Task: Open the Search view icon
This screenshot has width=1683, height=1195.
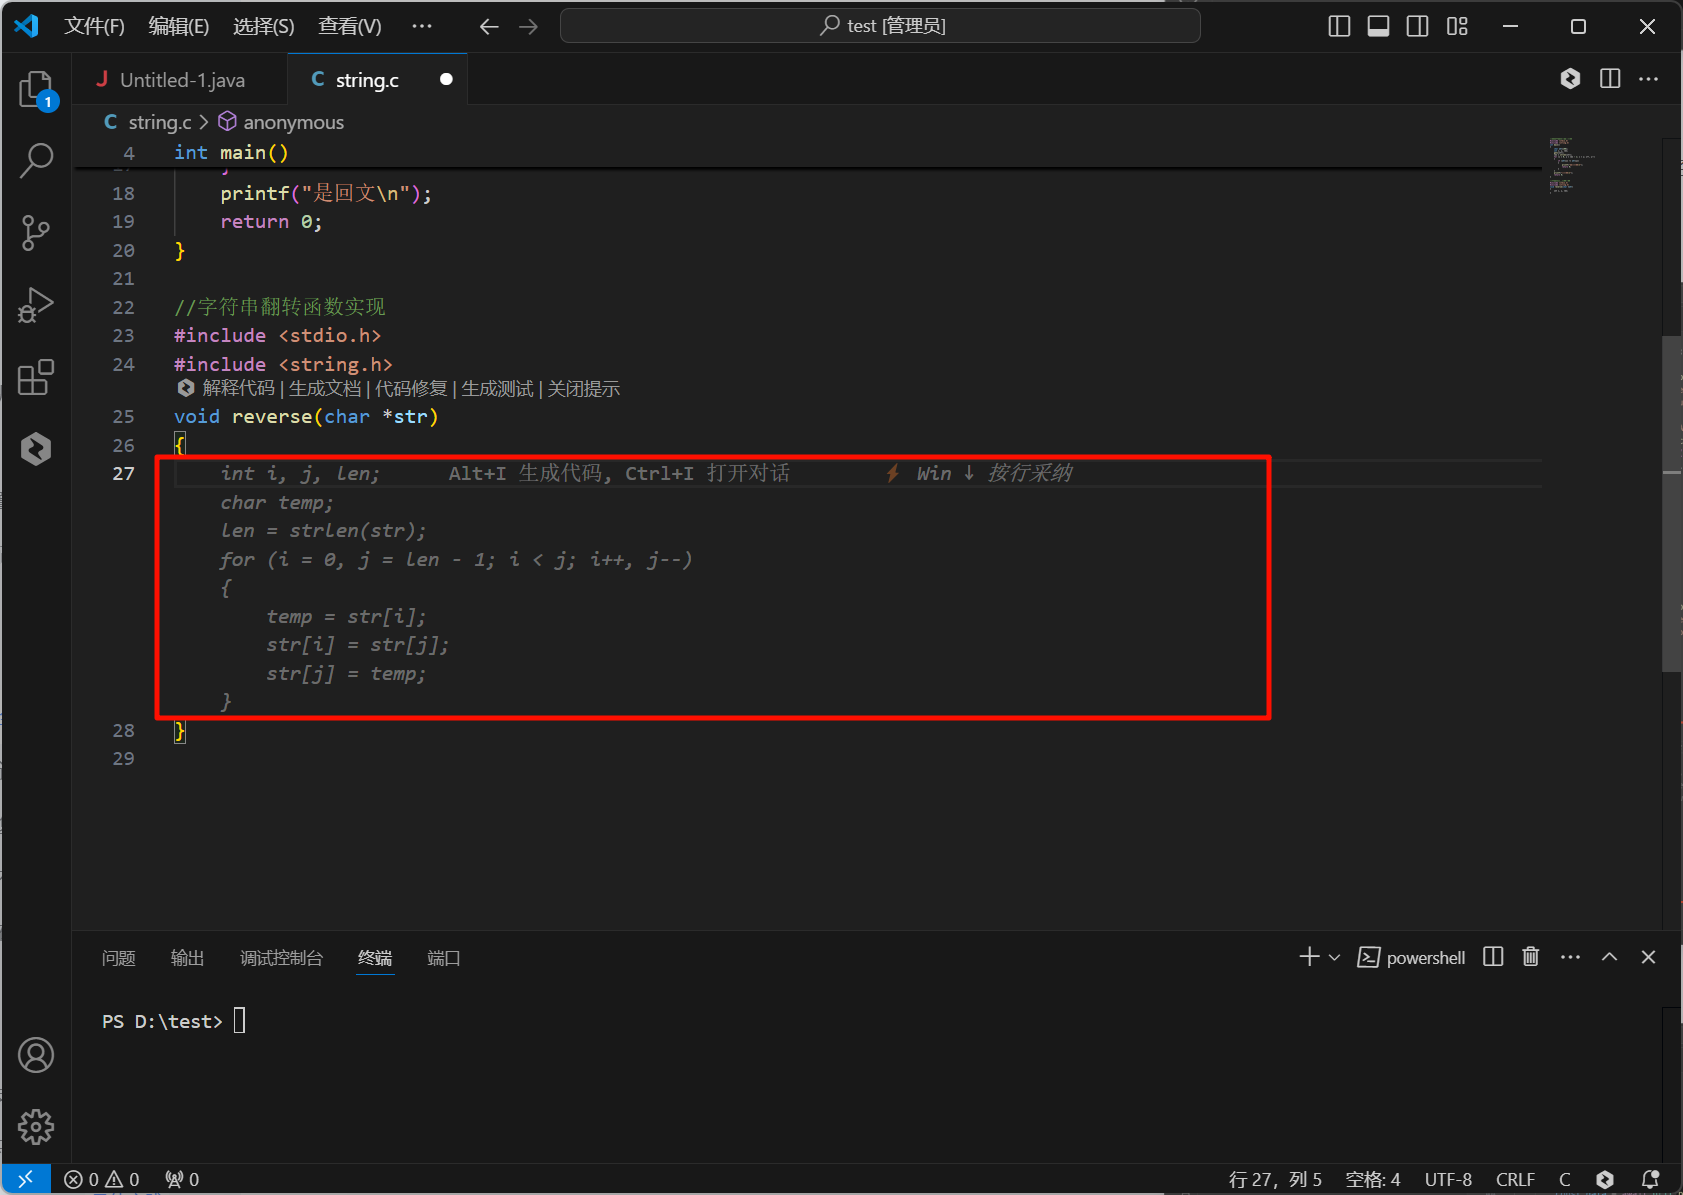Action: tap(36, 160)
